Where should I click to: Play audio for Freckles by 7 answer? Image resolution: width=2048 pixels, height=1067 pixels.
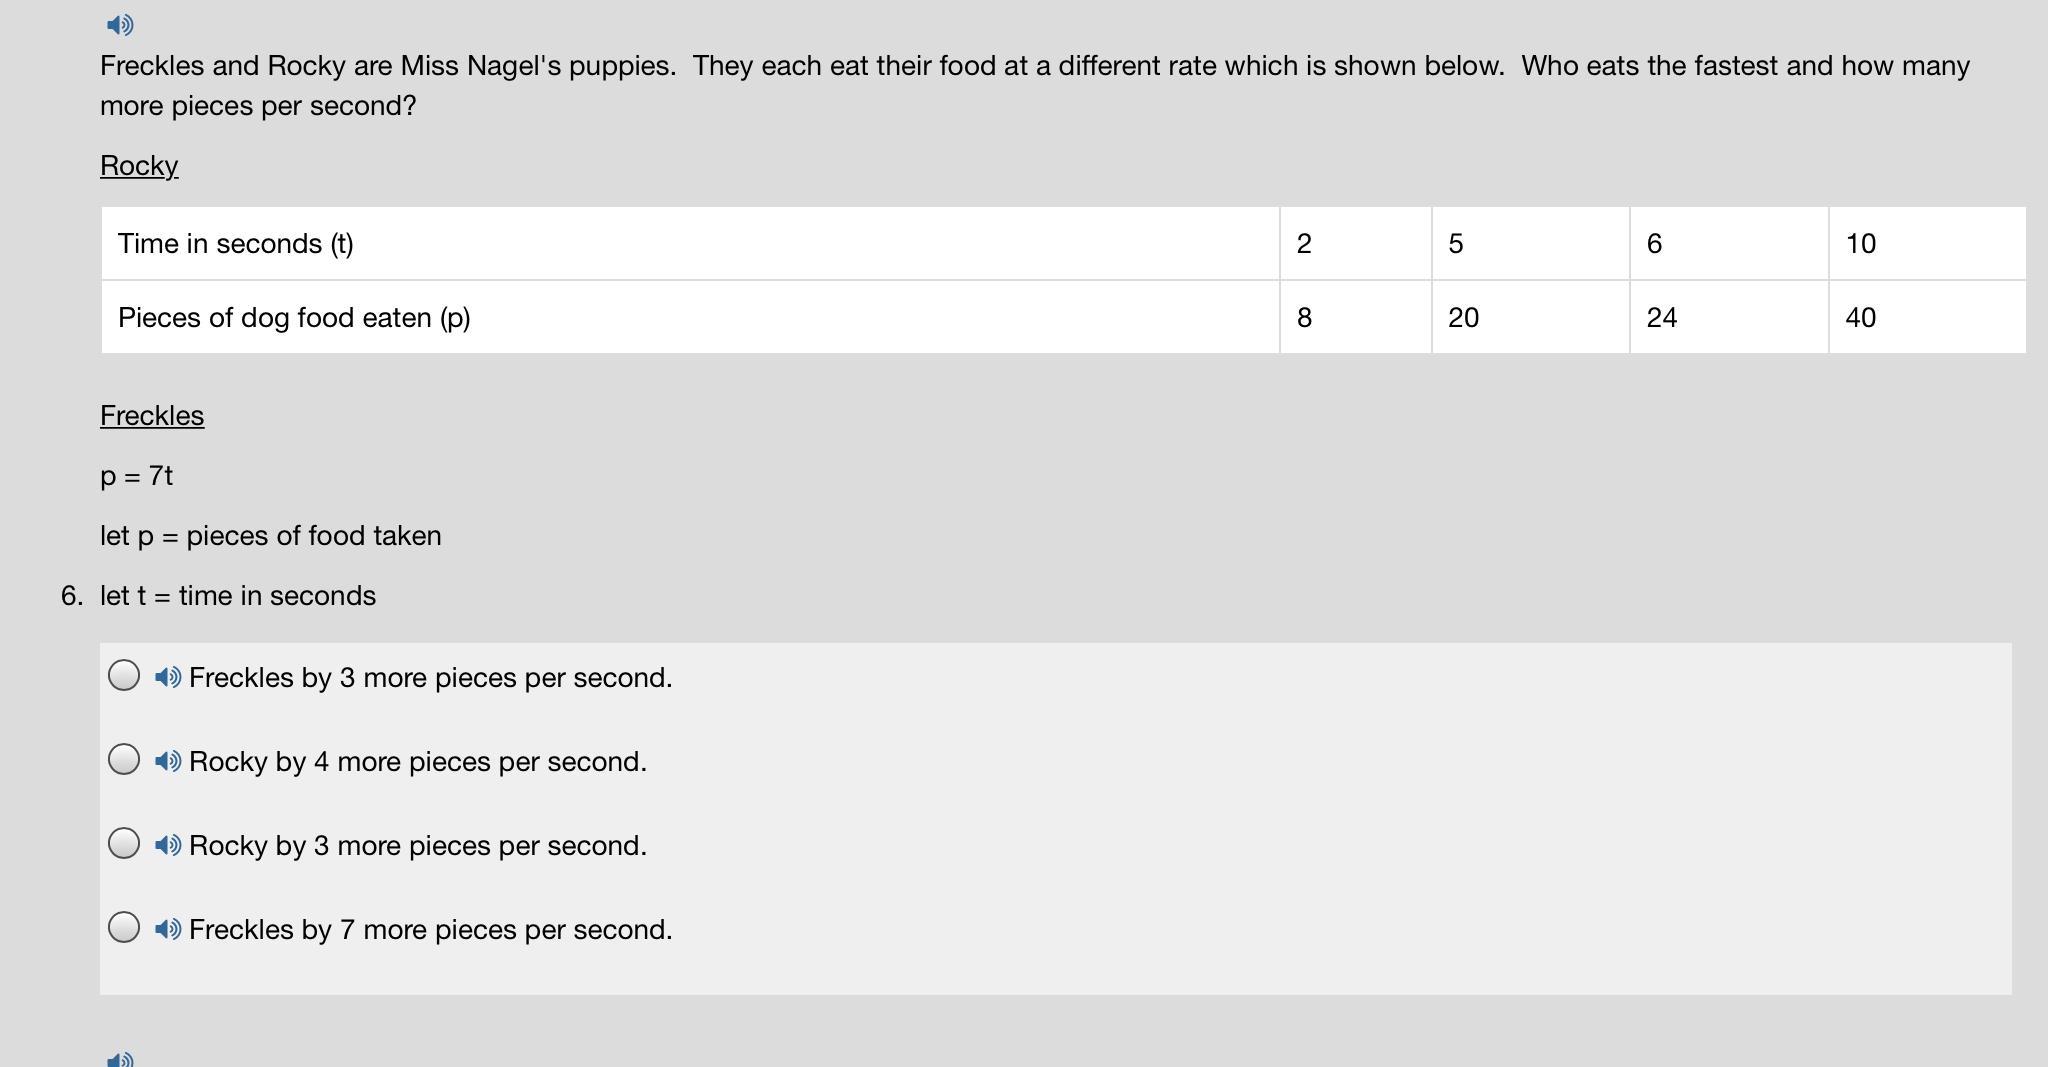click(168, 929)
